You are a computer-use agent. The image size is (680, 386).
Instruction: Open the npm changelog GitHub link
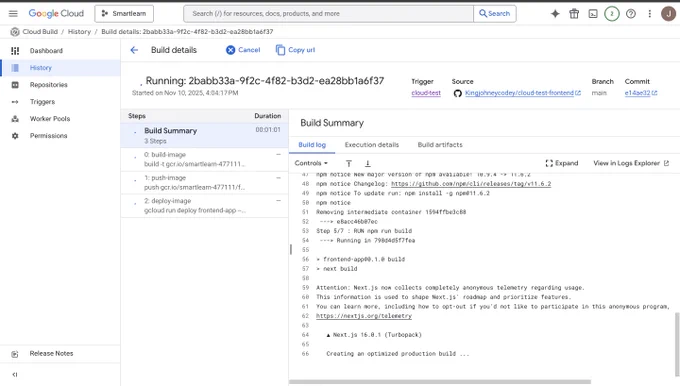click(471, 184)
